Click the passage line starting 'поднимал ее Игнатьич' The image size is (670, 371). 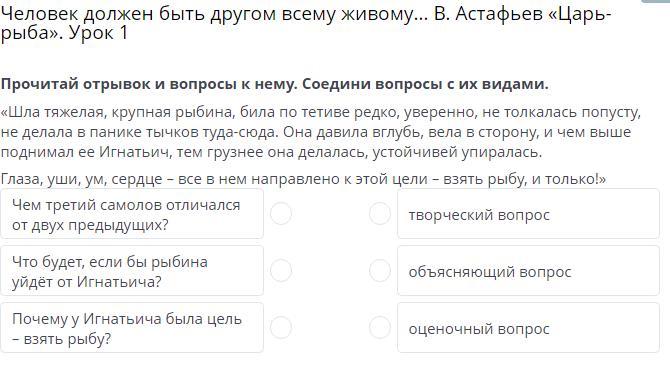[271, 153]
